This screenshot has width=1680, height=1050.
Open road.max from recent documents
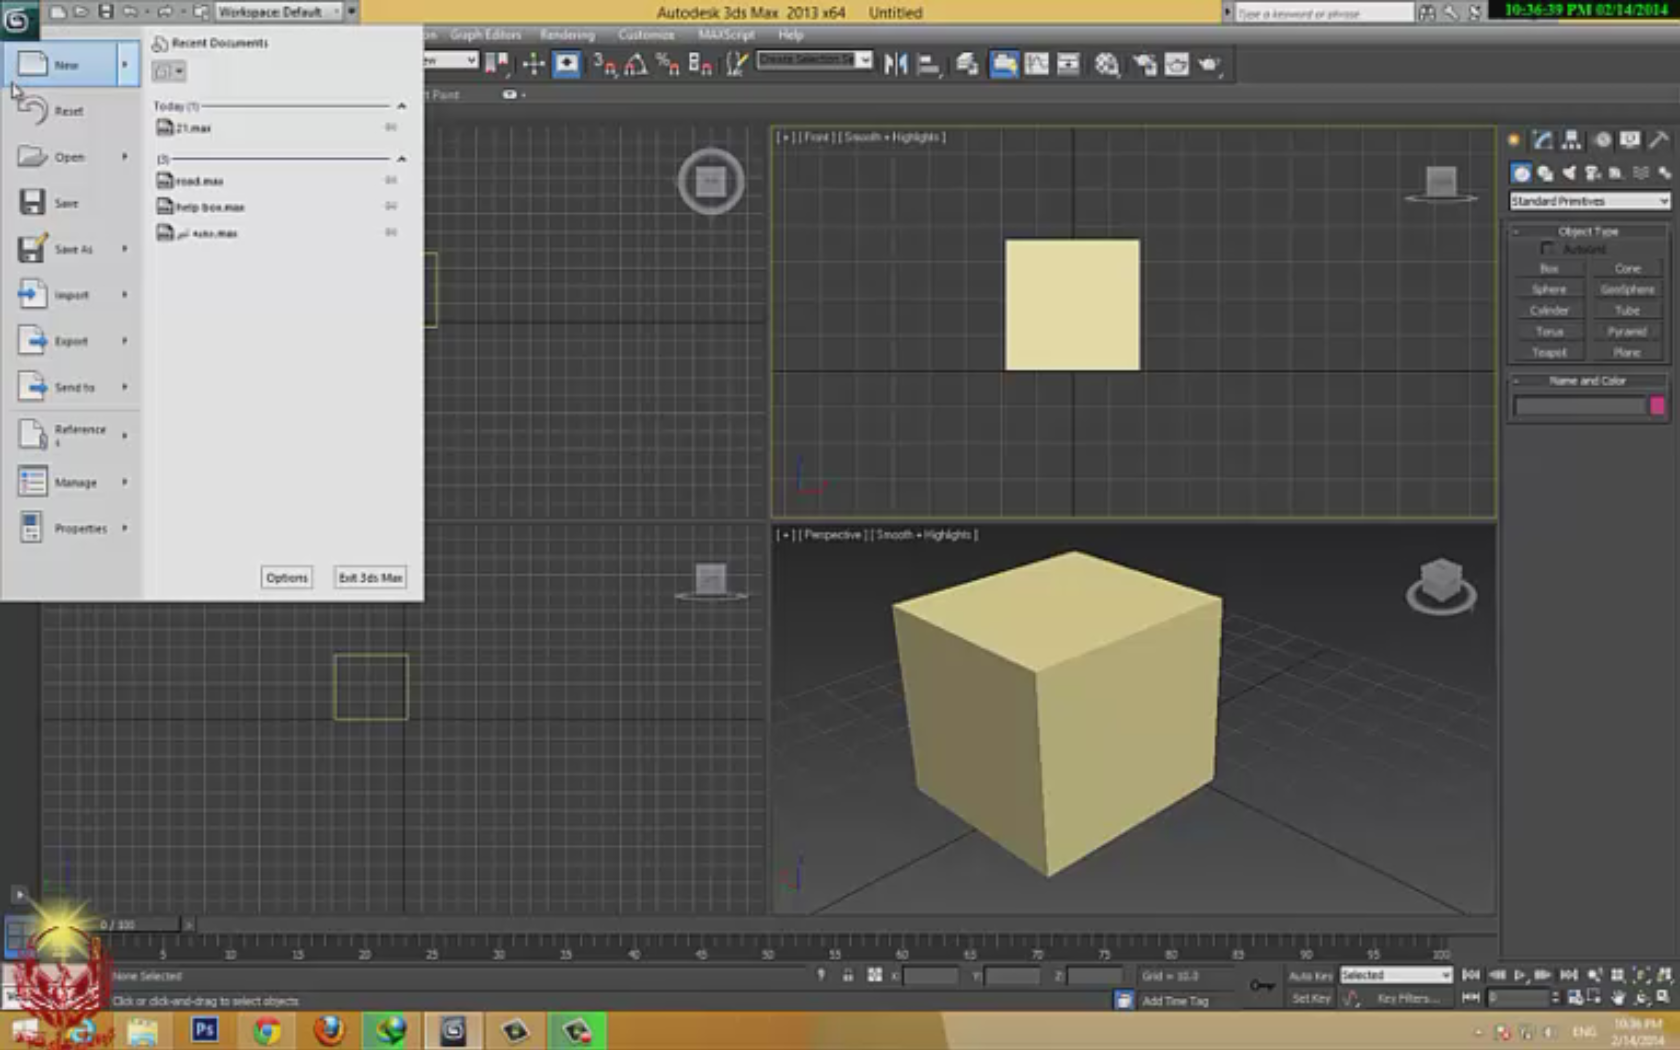tap(199, 181)
